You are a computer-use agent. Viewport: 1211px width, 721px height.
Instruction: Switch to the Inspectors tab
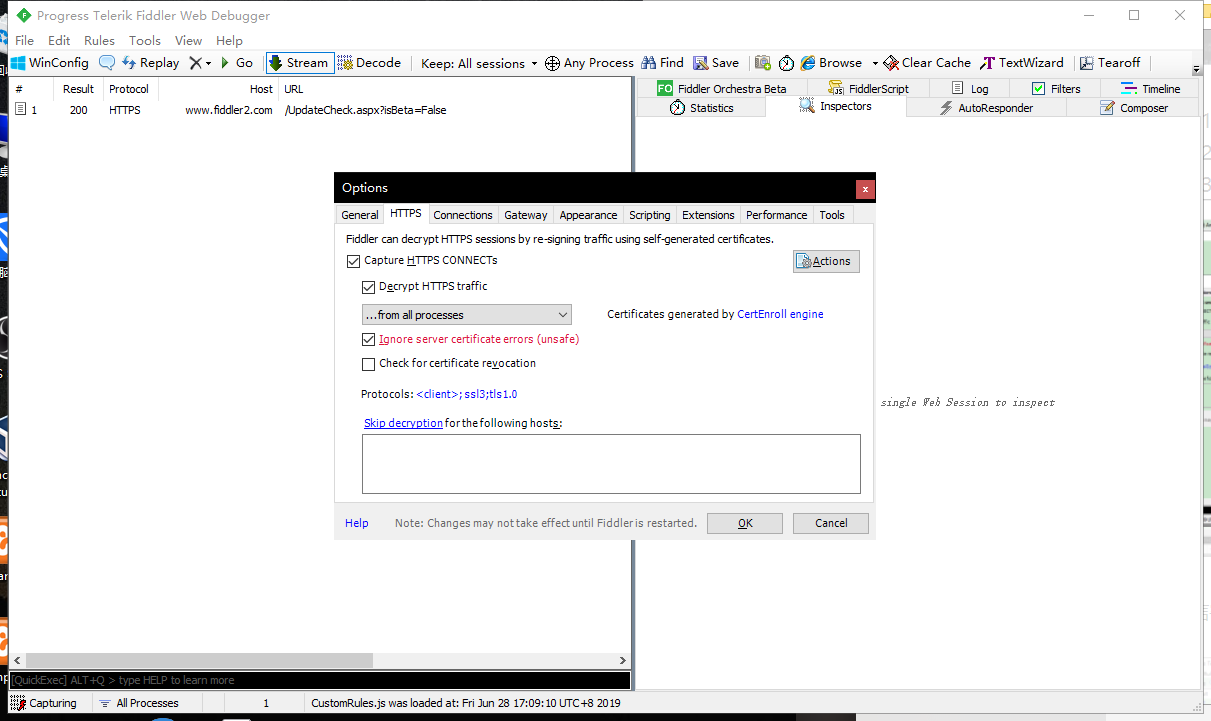click(x=836, y=106)
